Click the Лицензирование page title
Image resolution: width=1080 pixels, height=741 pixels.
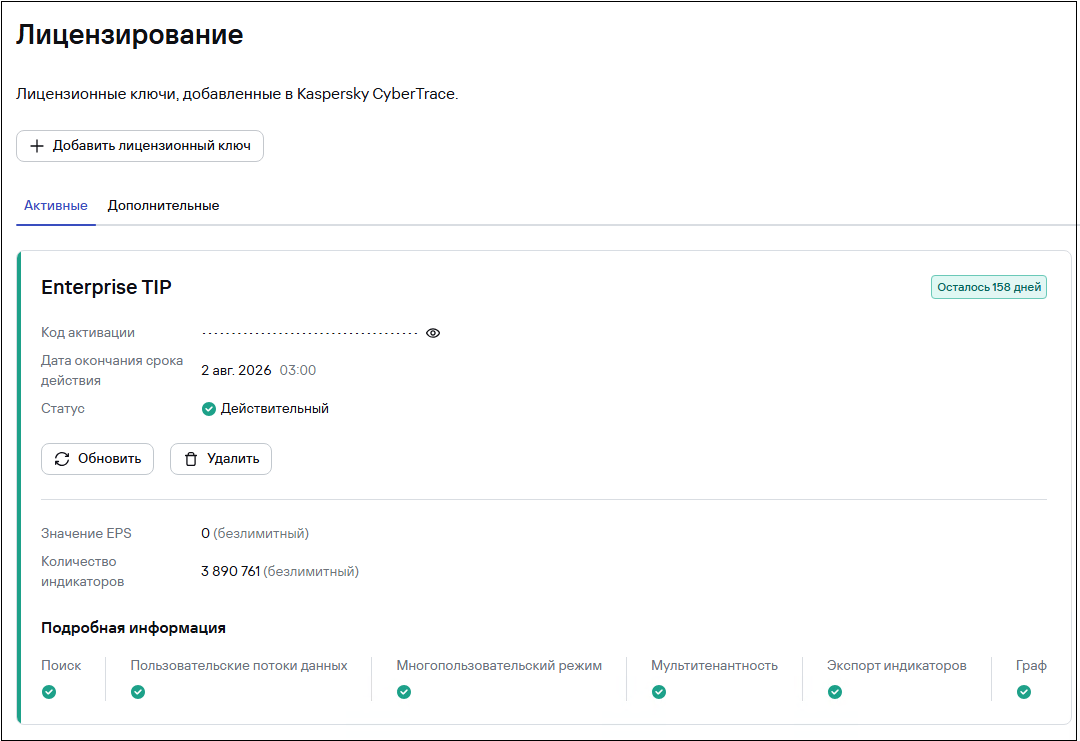(x=129, y=35)
